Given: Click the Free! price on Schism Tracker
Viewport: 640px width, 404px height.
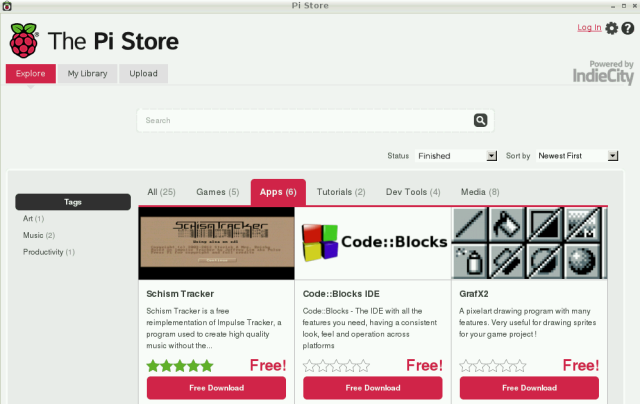Looking at the screenshot, I should tap(268, 365).
